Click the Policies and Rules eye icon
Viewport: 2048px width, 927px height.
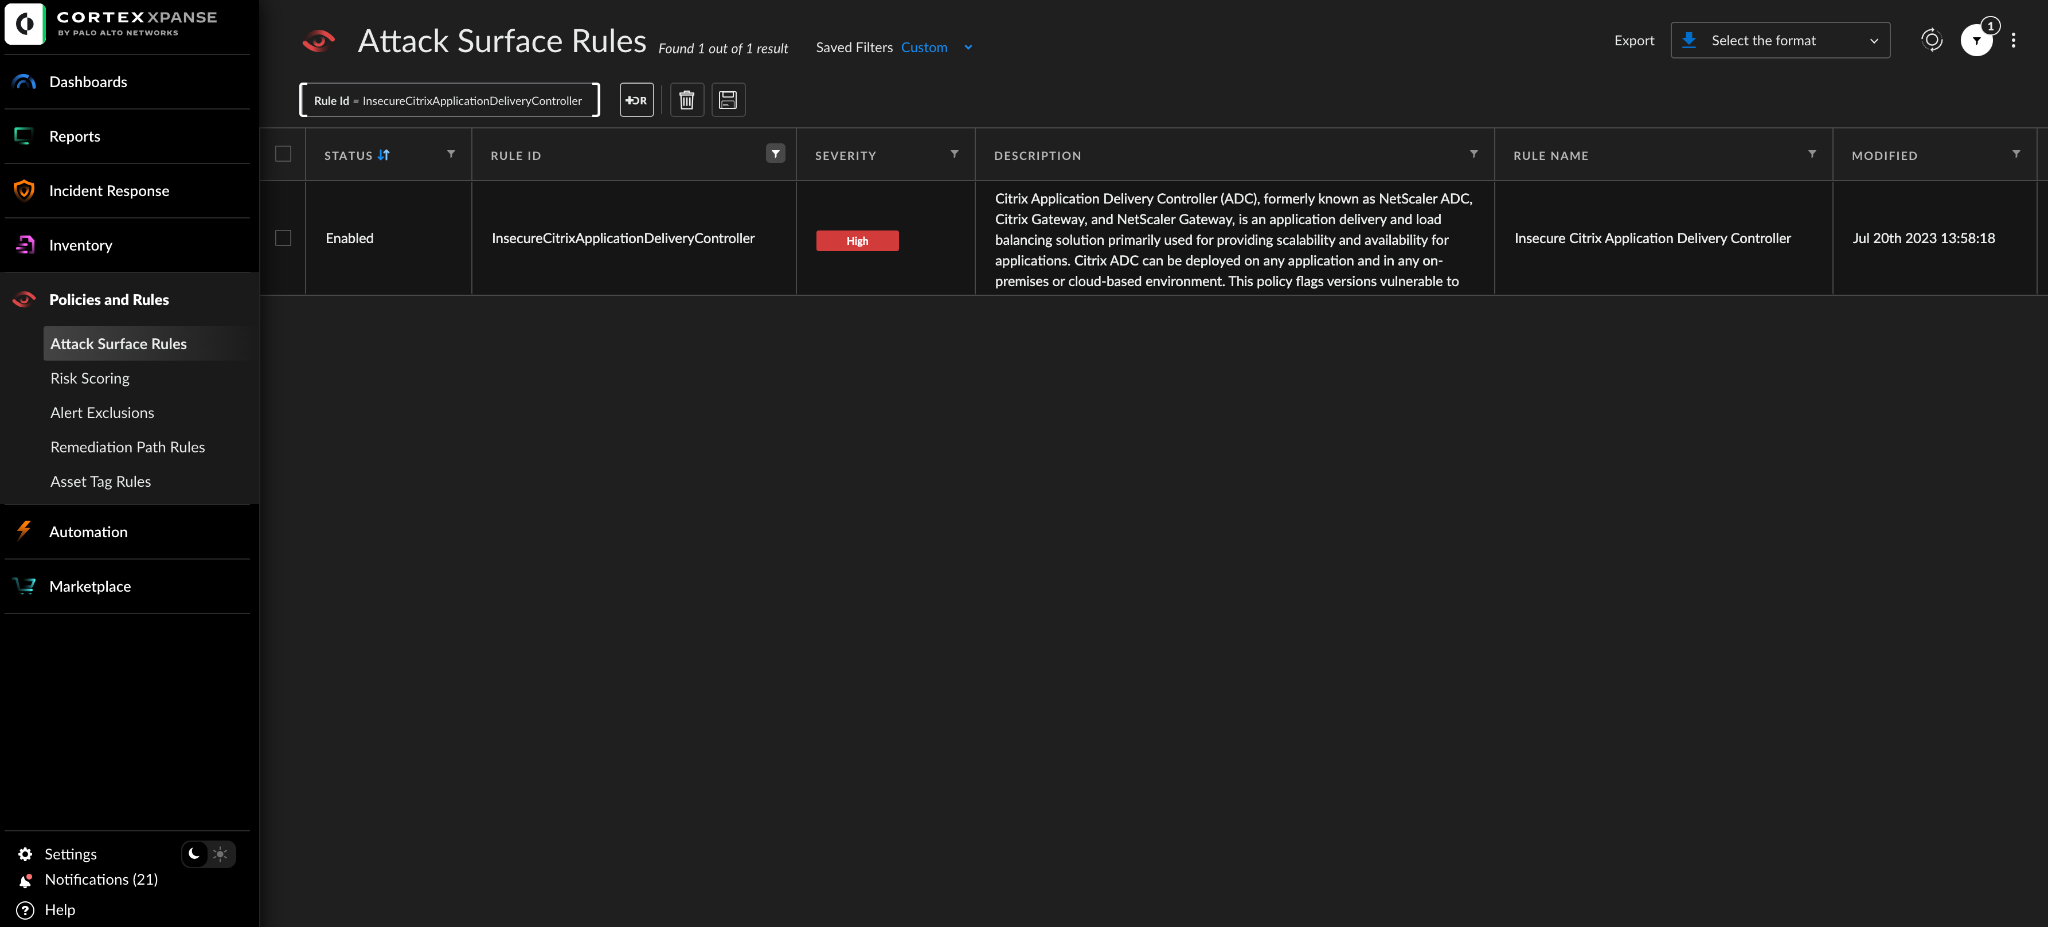(x=24, y=299)
